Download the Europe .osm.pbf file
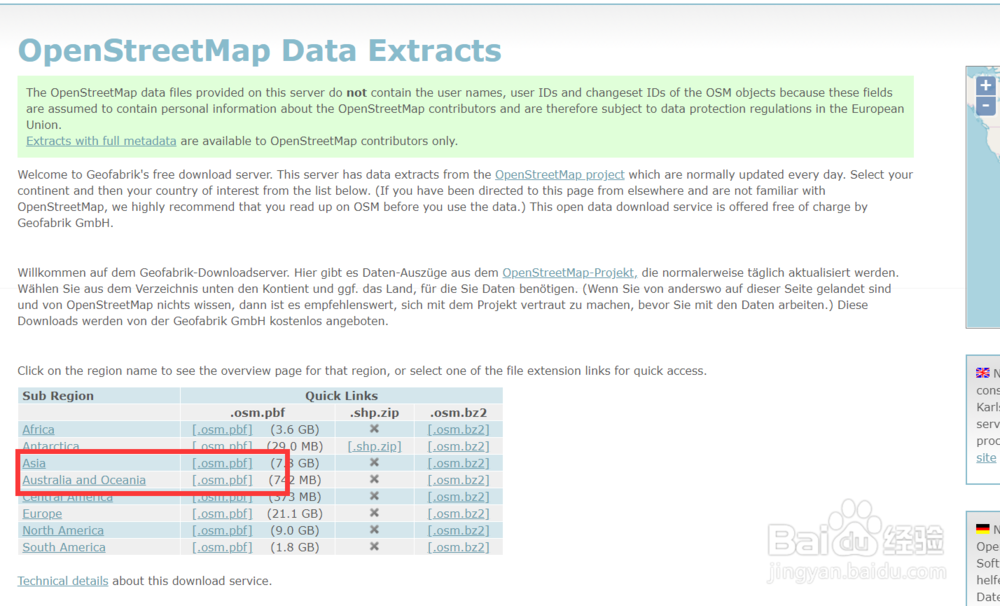Viewport: 1000px width, 606px height. click(x=222, y=514)
